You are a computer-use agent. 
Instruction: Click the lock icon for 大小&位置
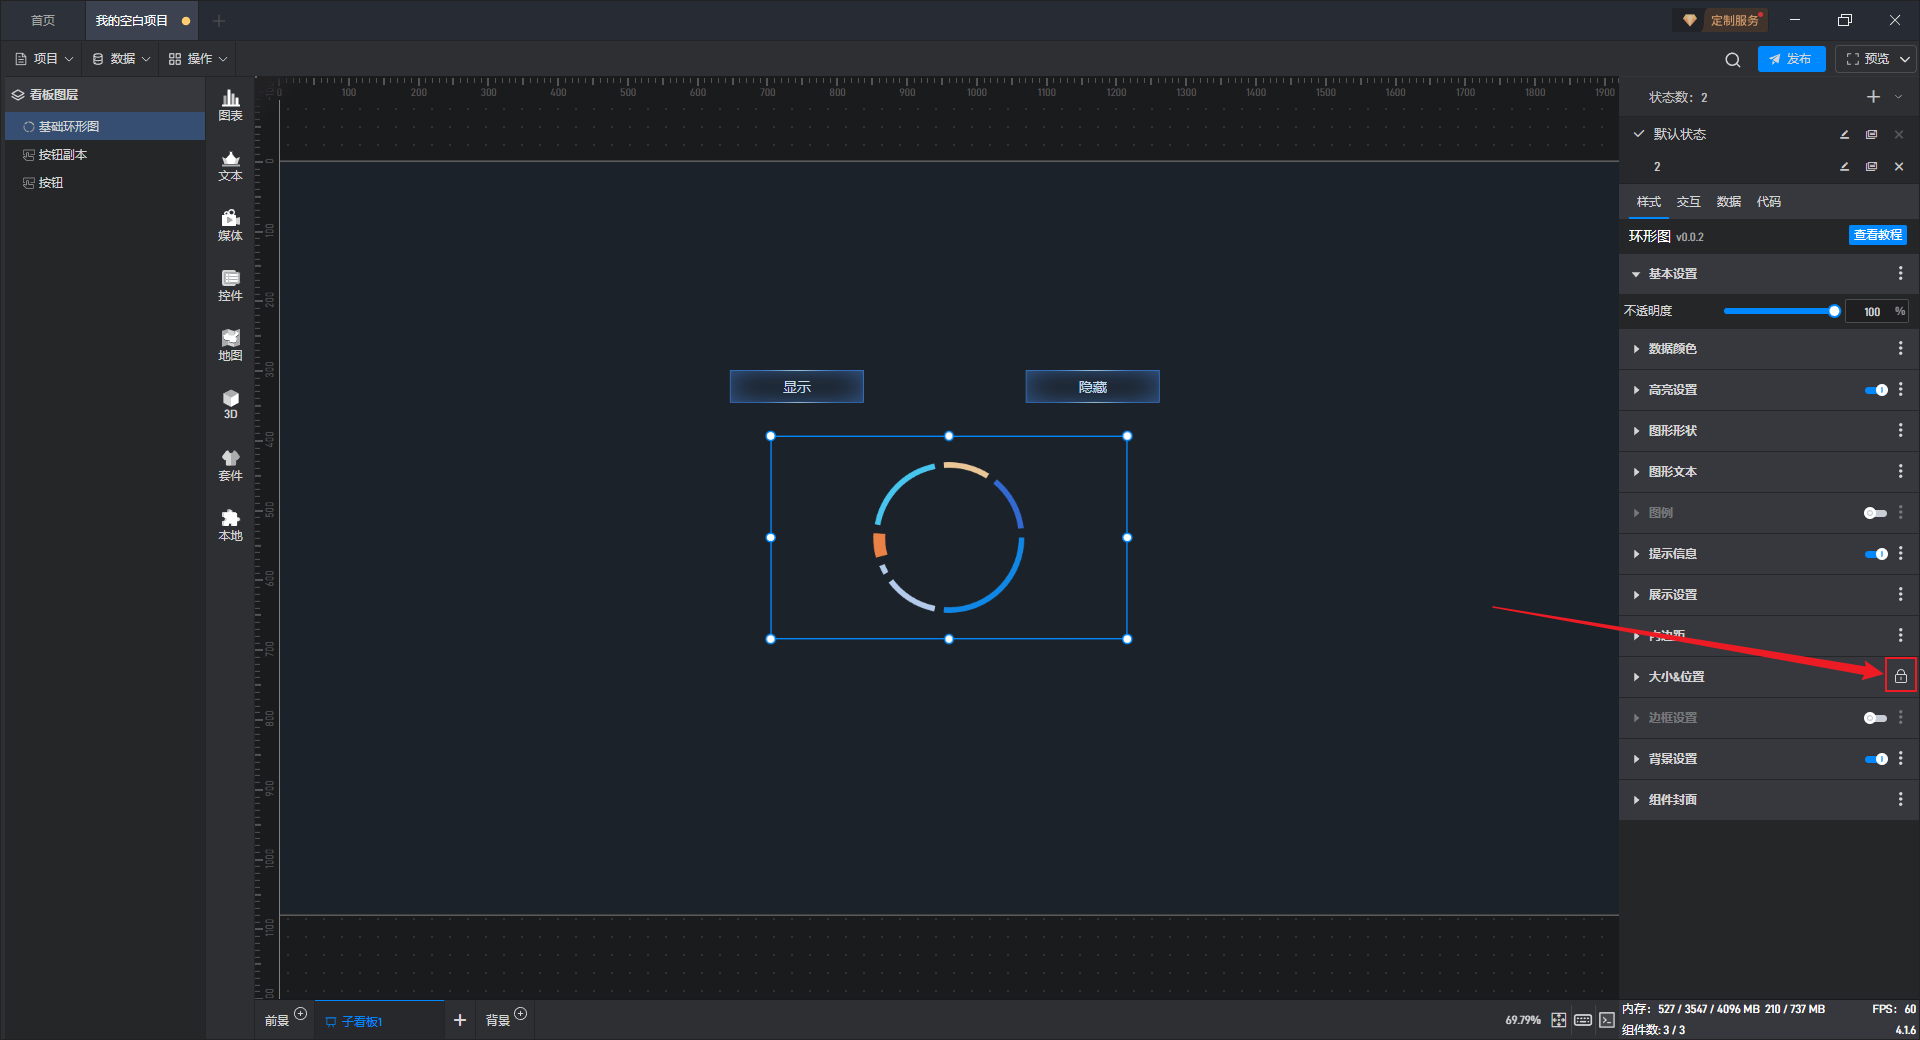pos(1900,676)
